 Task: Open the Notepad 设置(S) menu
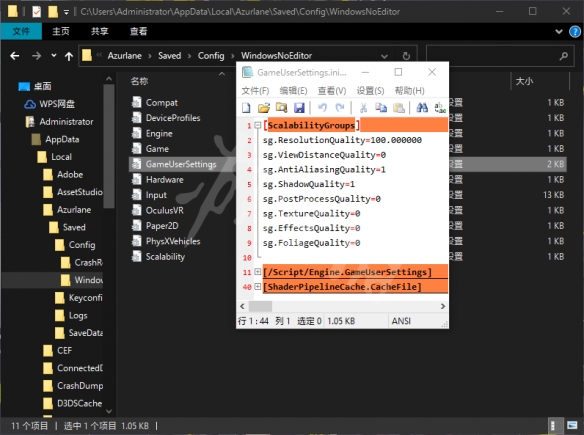point(370,91)
